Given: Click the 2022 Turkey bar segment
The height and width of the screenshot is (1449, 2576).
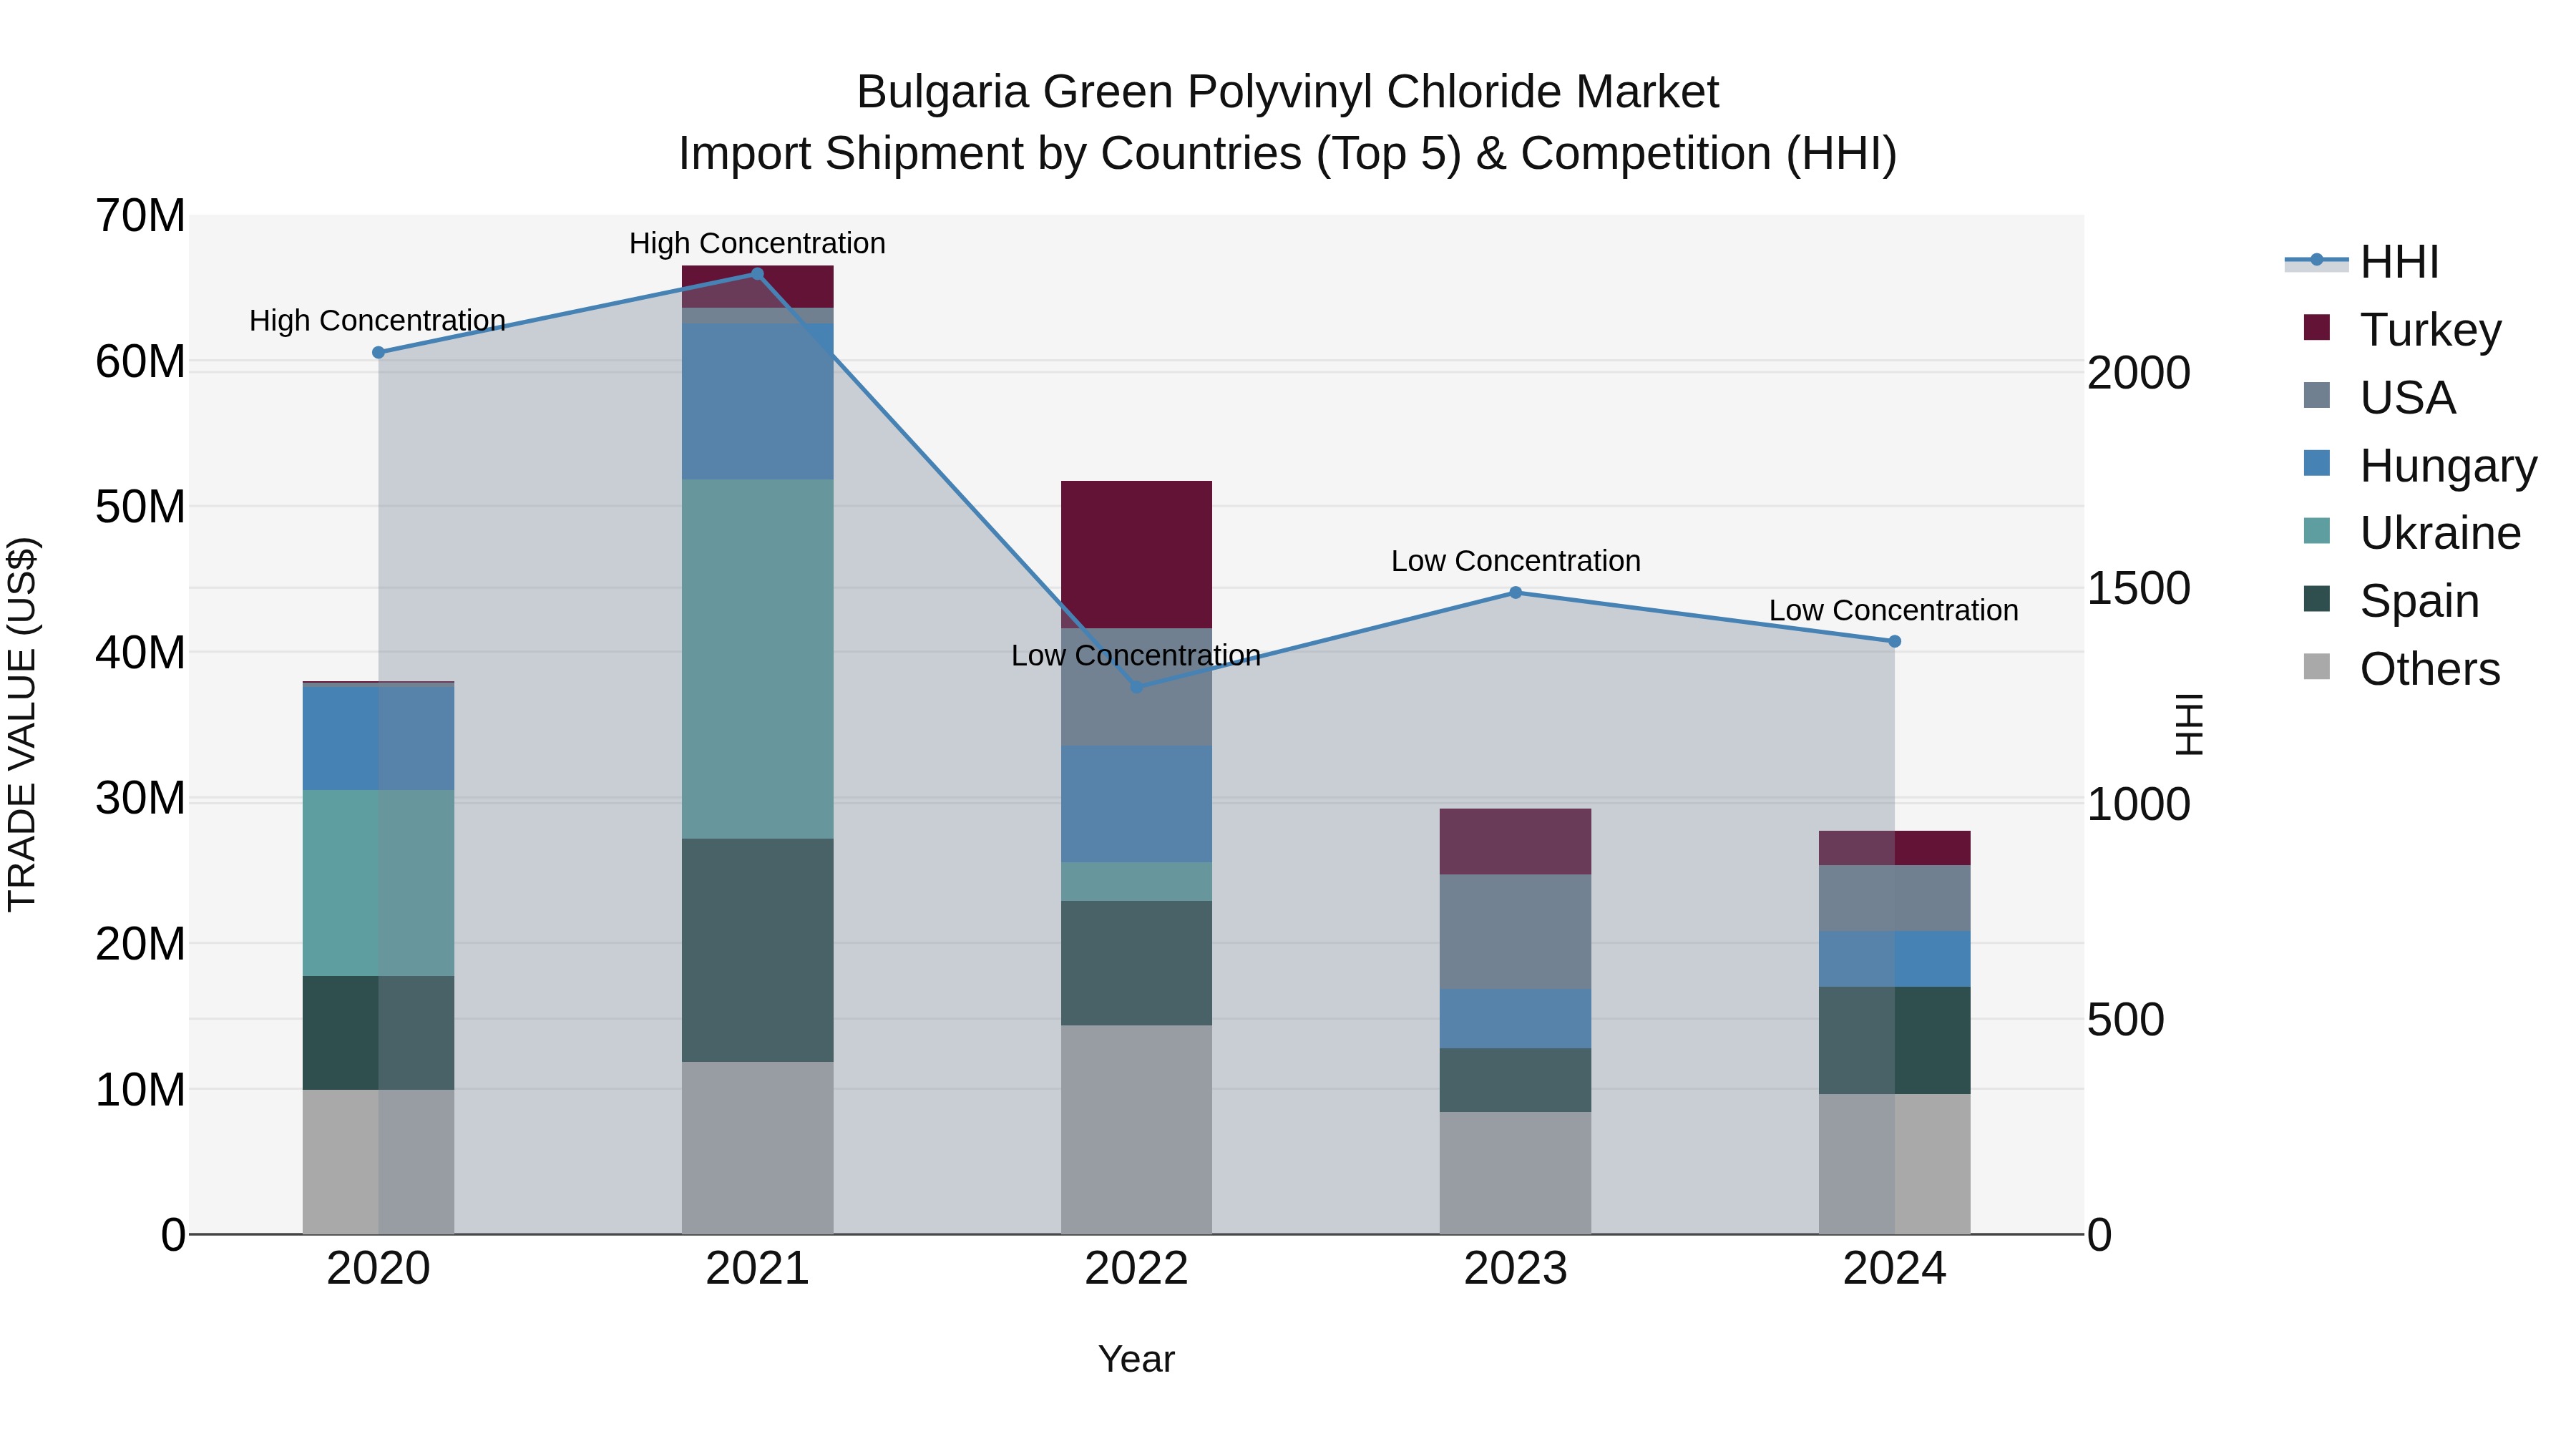Looking at the screenshot, I should coord(1136,555).
